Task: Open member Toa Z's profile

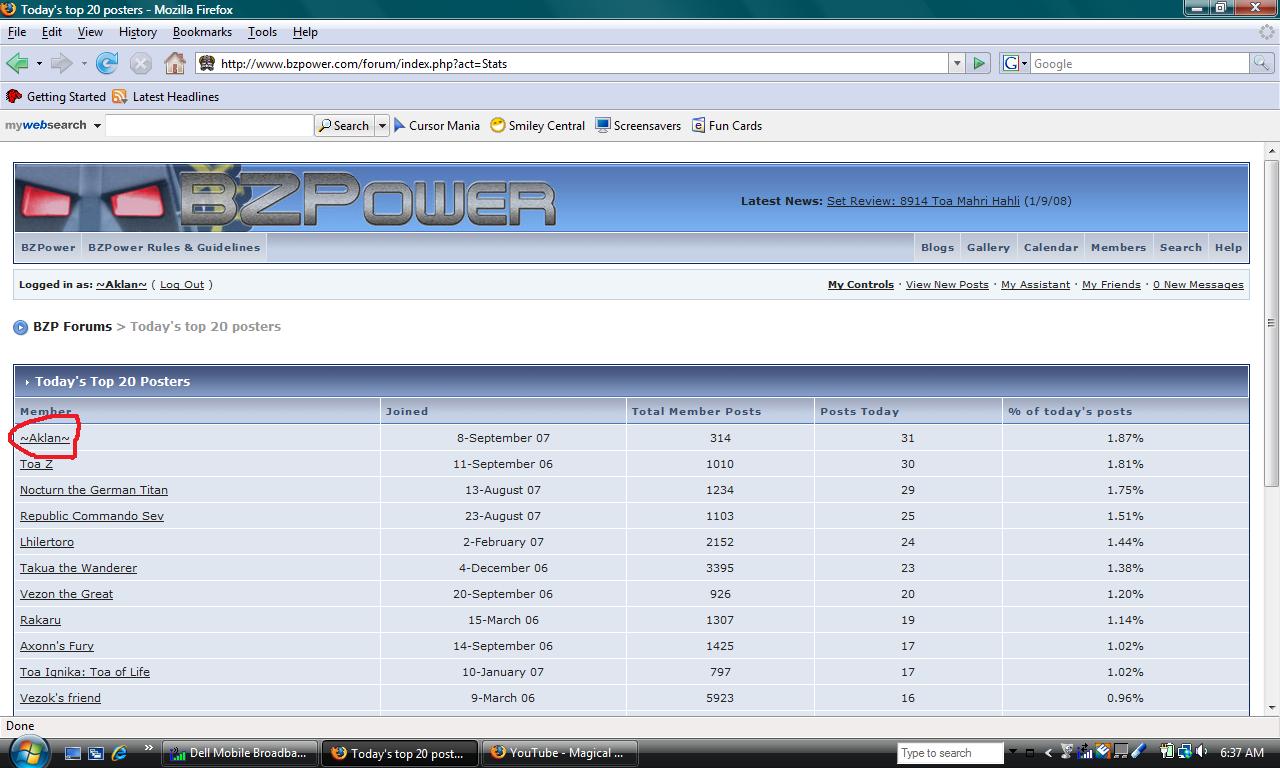Action: point(36,464)
